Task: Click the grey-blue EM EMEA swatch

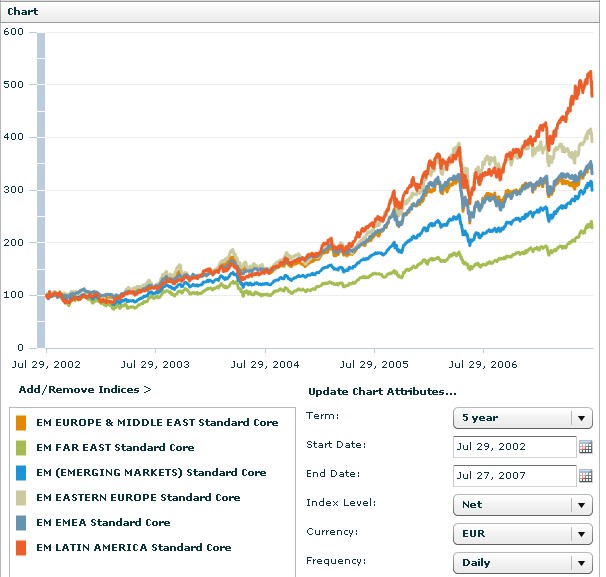Action: (22, 522)
